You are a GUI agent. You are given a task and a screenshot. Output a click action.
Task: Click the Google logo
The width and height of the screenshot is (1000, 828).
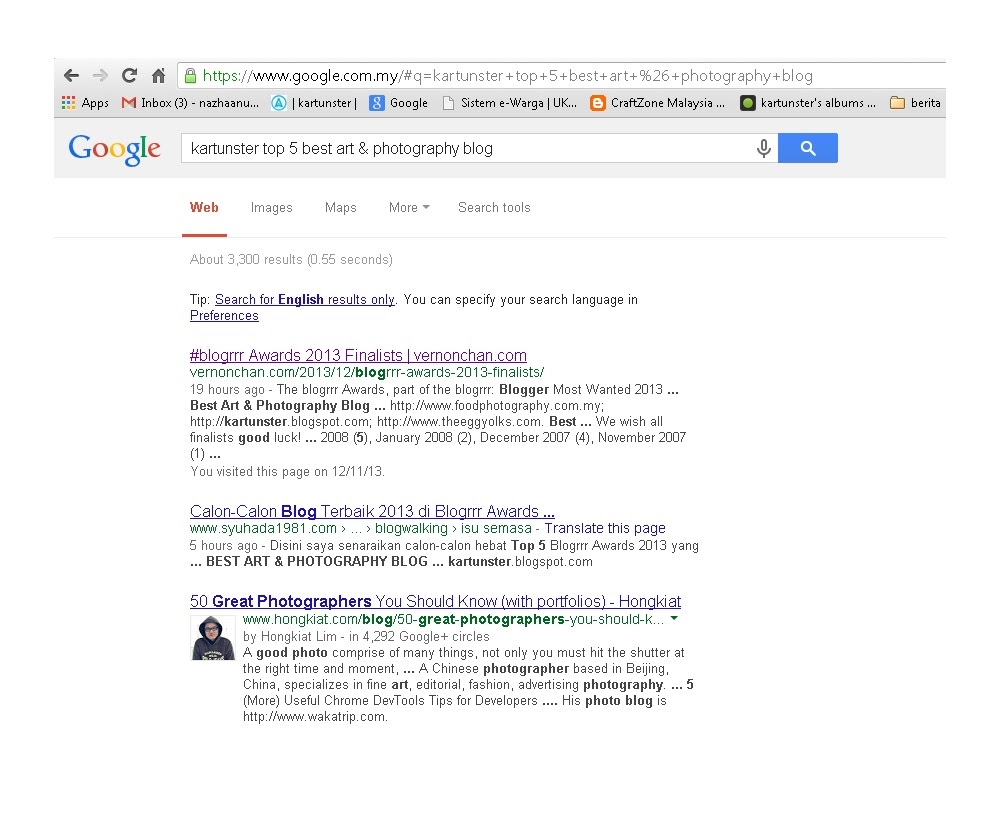(115, 149)
